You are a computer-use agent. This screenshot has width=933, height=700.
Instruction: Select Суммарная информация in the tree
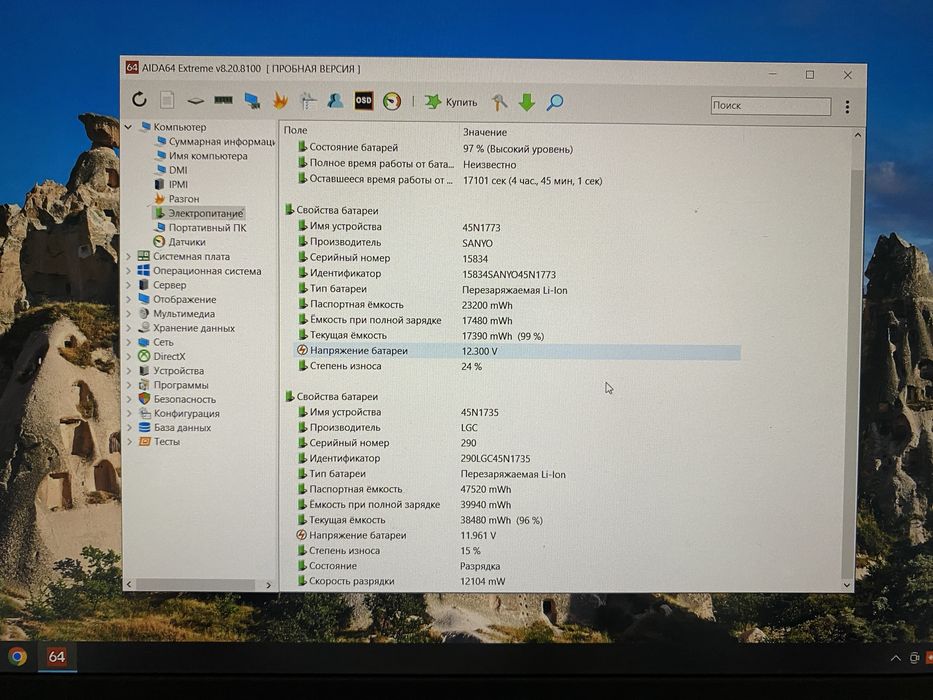[x=221, y=142]
